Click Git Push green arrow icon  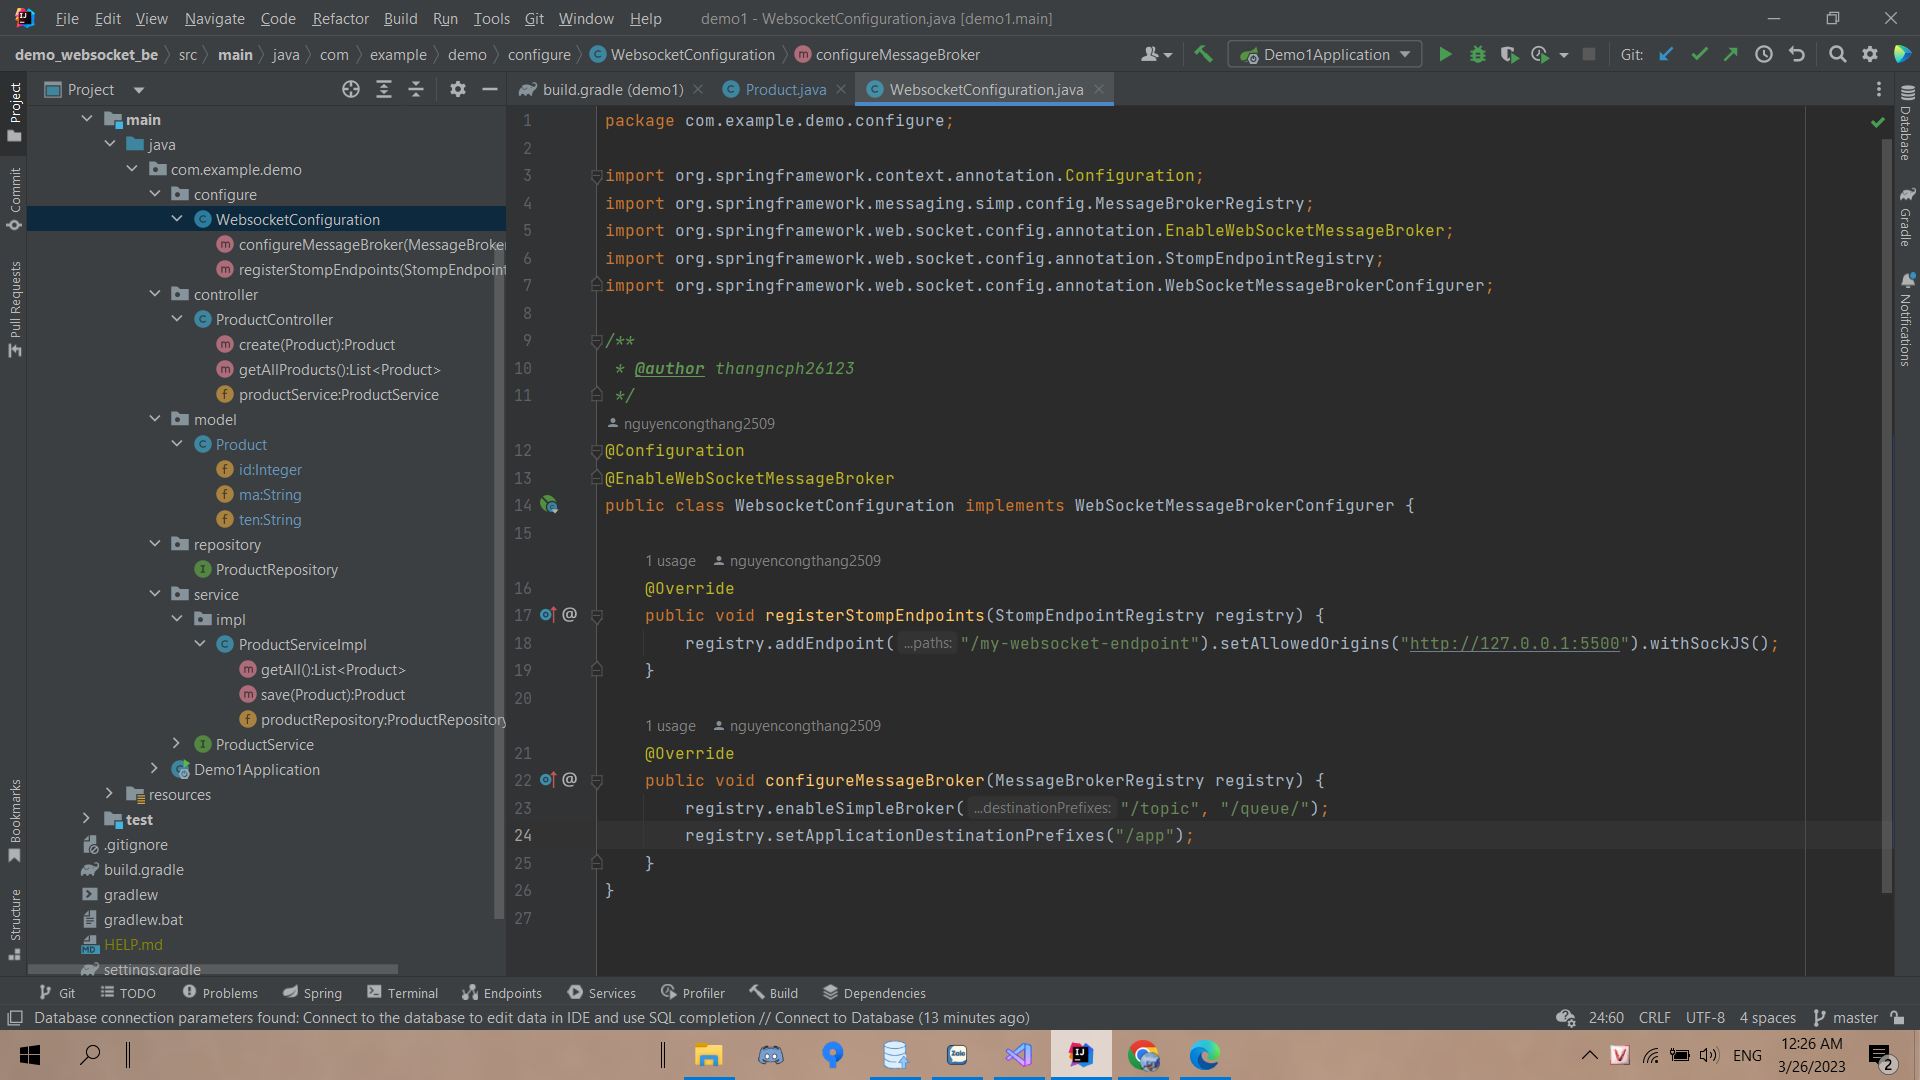coord(1731,55)
